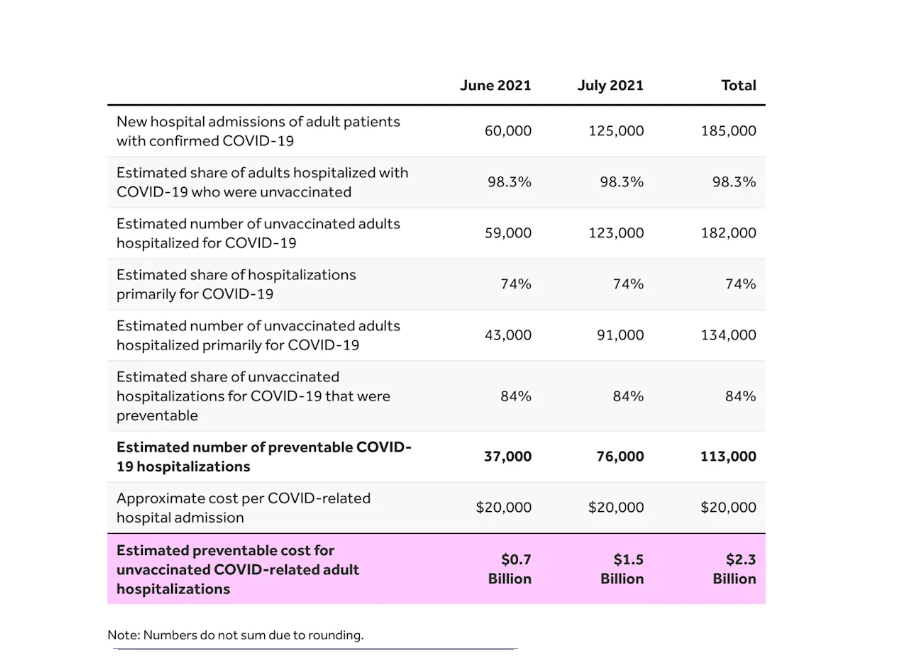This screenshot has width=908, height=669.
Task: Click the 'Numbers do not sum due to rounding' note
Action: 236,635
